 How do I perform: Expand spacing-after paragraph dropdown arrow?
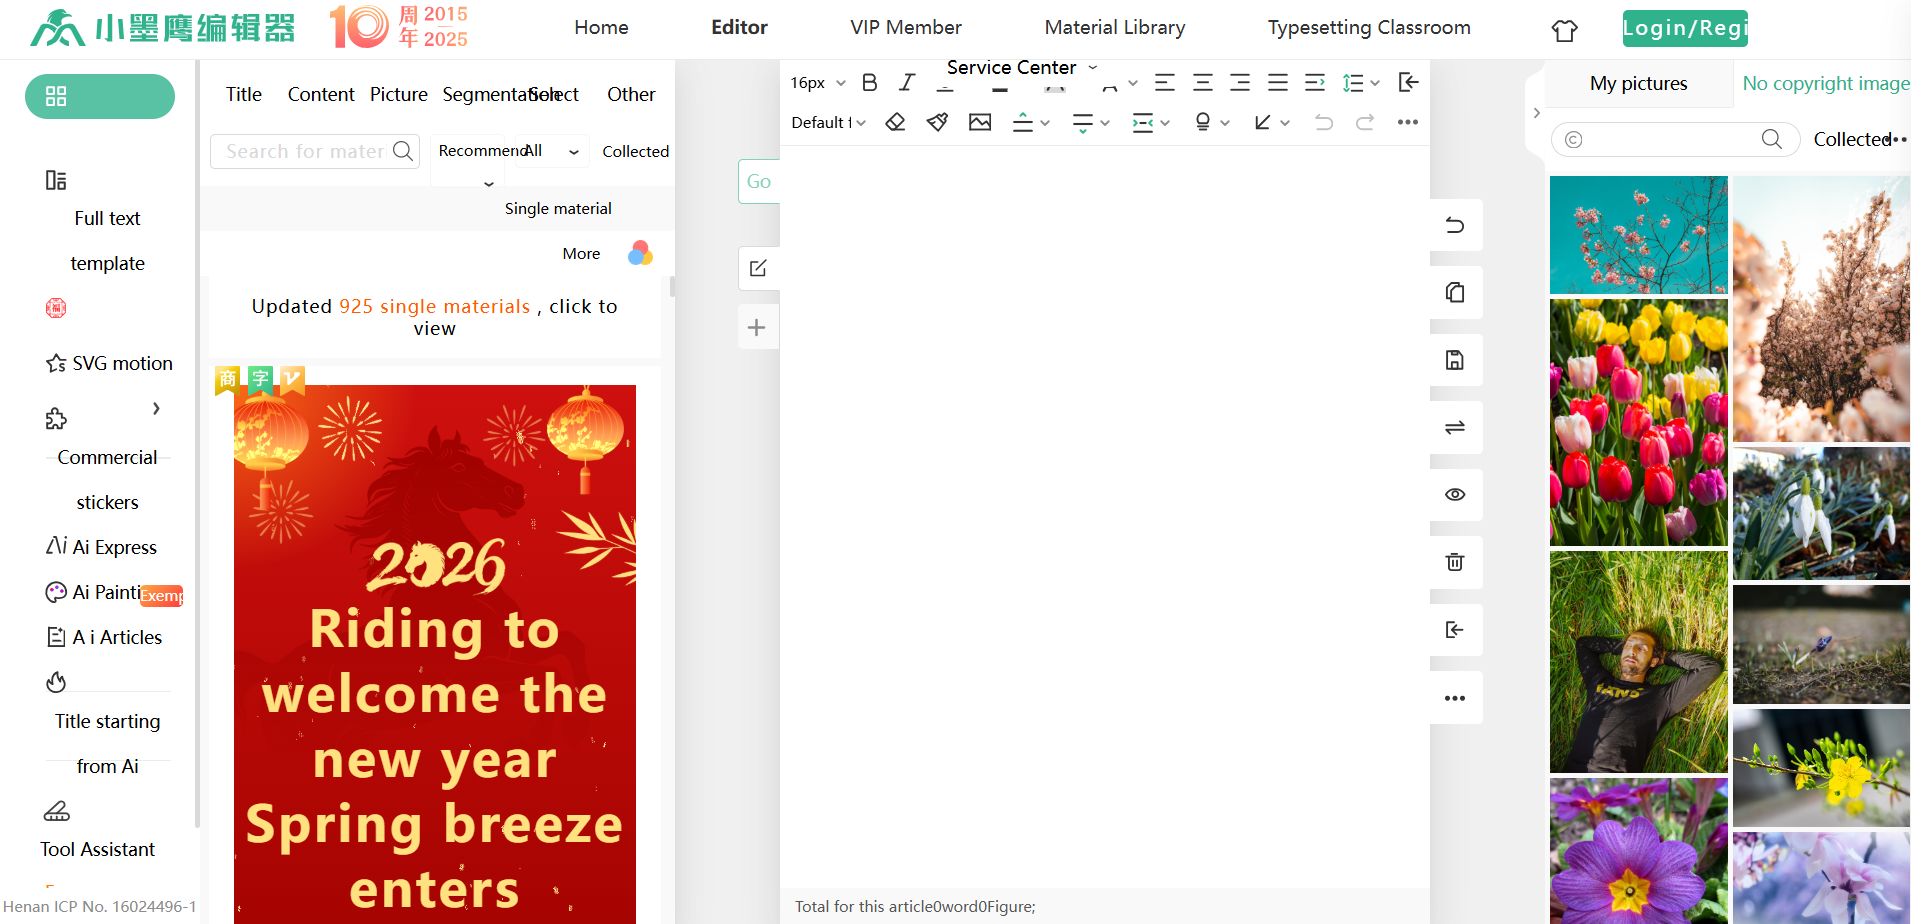(x=1105, y=123)
